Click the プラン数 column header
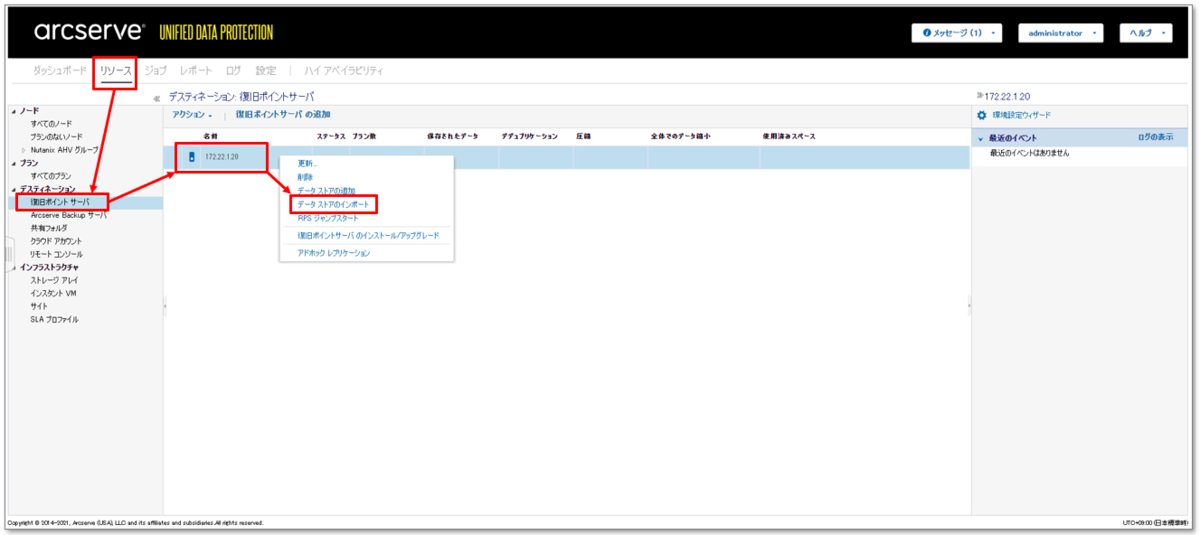This screenshot has height=535, width=1200. (x=364, y=135)
